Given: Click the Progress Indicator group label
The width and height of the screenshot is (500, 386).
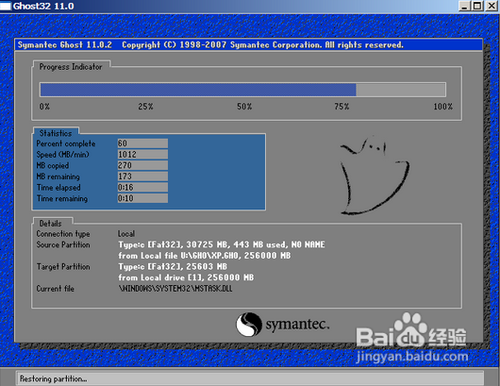Looking at the screenshot, I should point(71,67).
